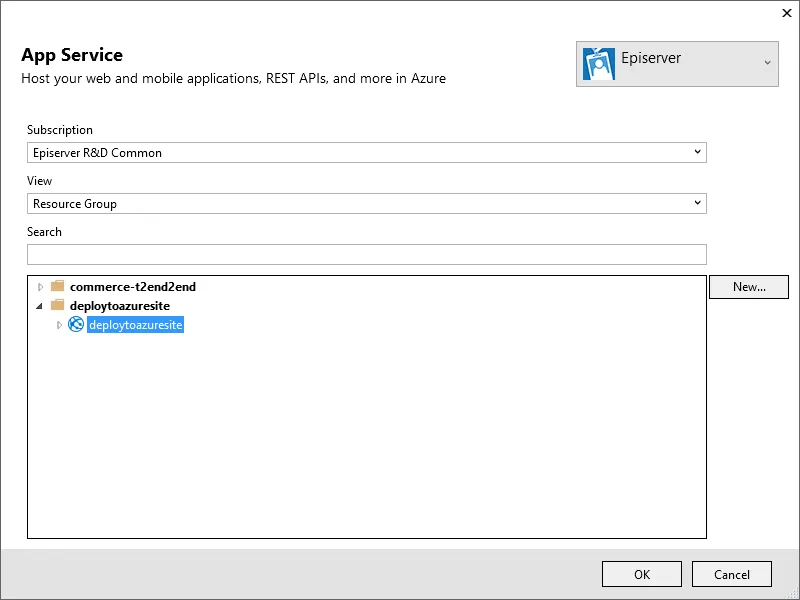Confirm with the OK button
Viewport: 800px width, 600px height.
[x=642, y=574]
